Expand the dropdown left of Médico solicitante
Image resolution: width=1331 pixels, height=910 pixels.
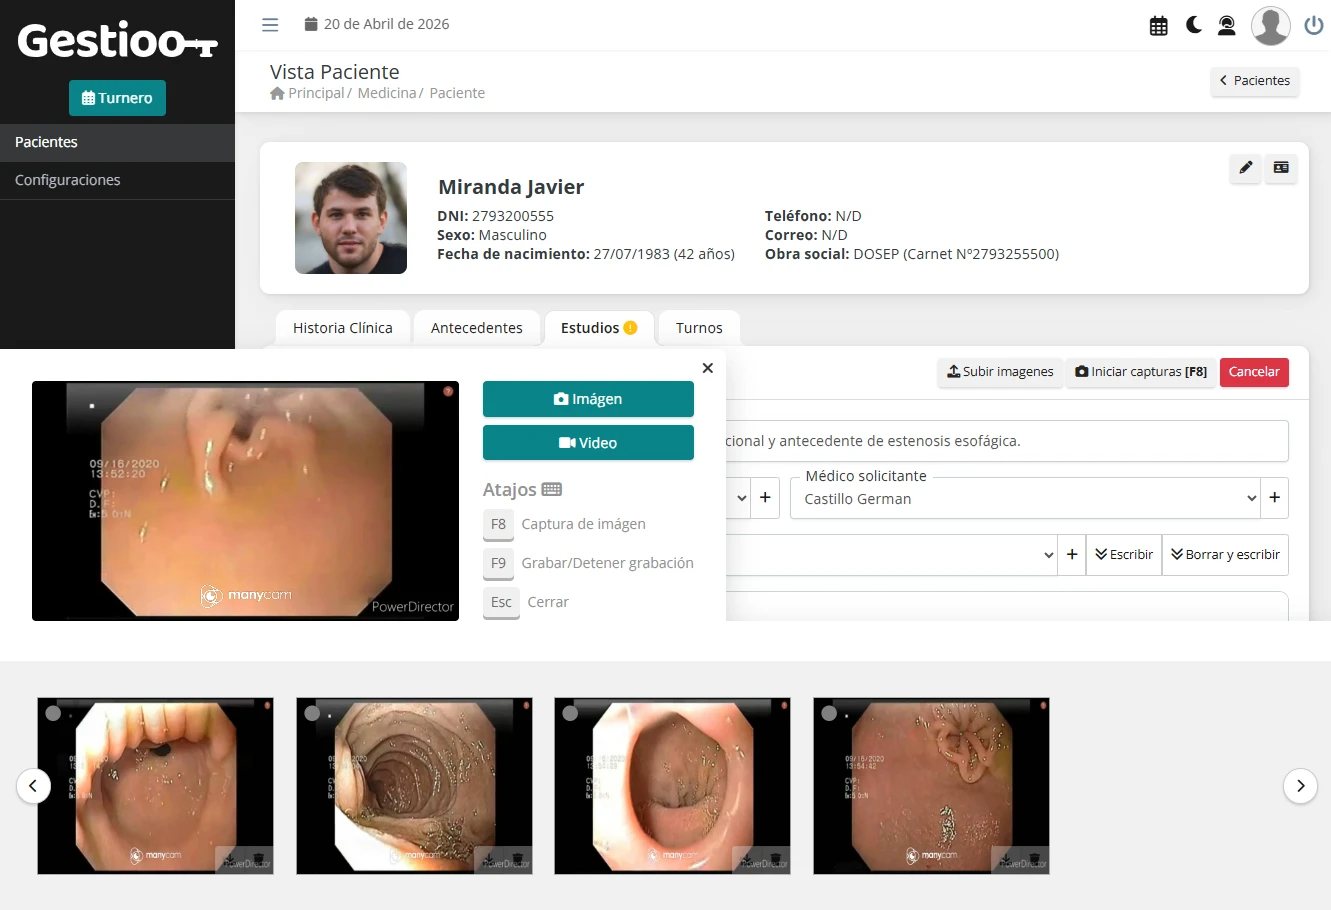(741, 497)
